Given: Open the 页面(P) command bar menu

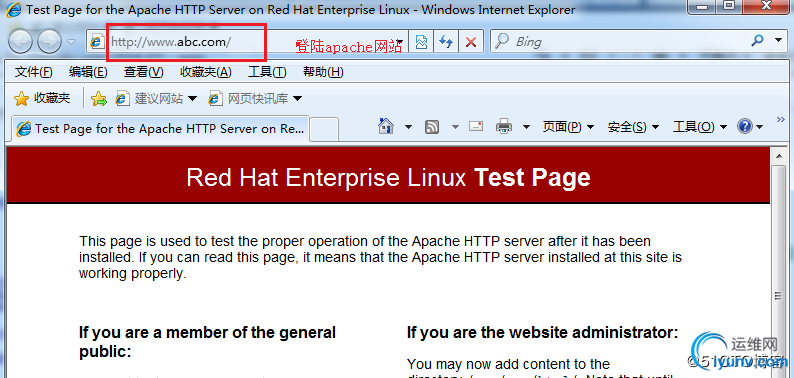Looking at the screenshot, I should pyautogui.click(x=568, y=127).
